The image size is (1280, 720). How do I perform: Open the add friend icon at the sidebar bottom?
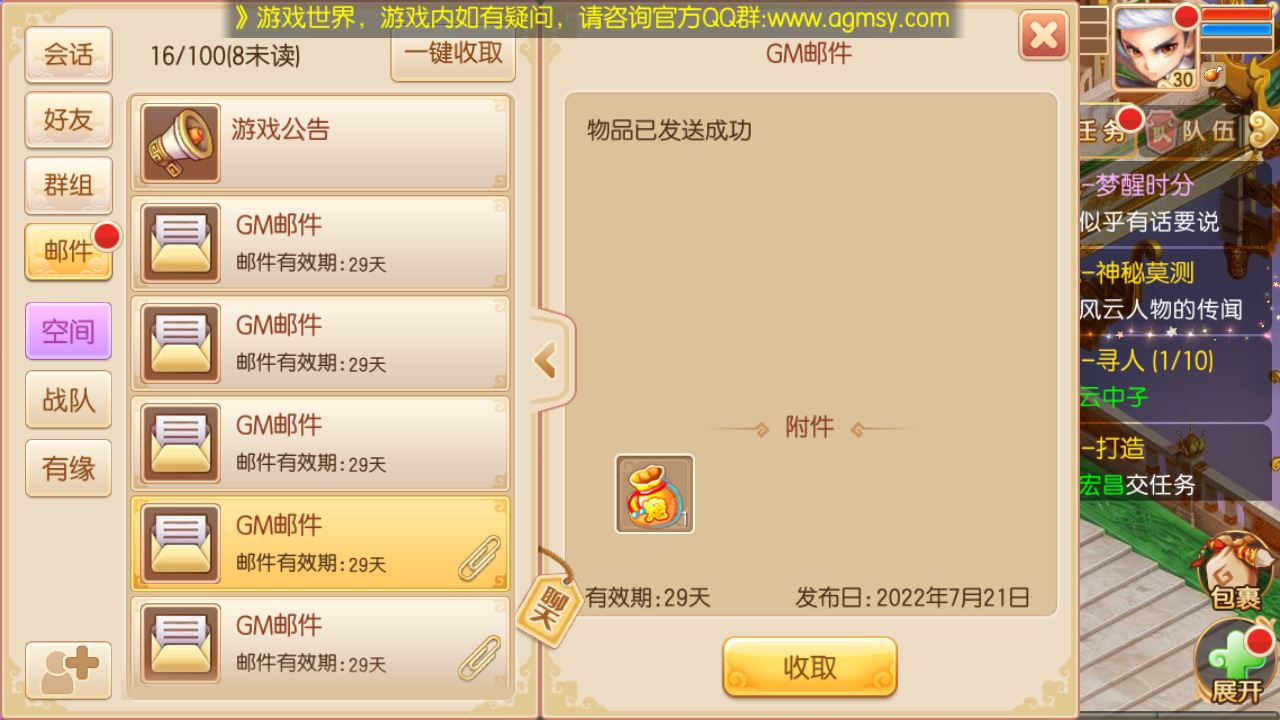[x=68, y=669]
